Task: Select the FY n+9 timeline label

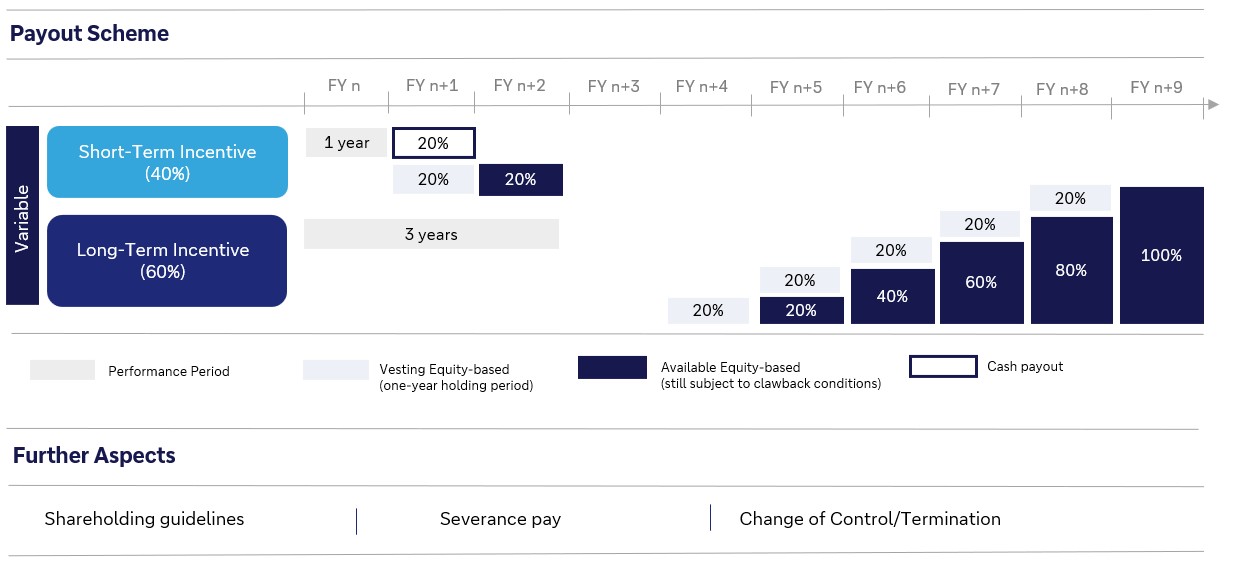Action: (1156, 87)
